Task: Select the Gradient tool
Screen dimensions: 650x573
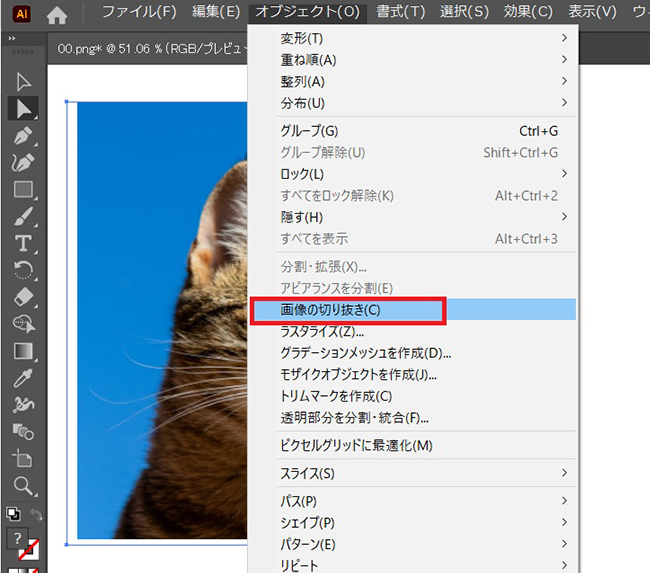Action: click(x=23, y=351)
